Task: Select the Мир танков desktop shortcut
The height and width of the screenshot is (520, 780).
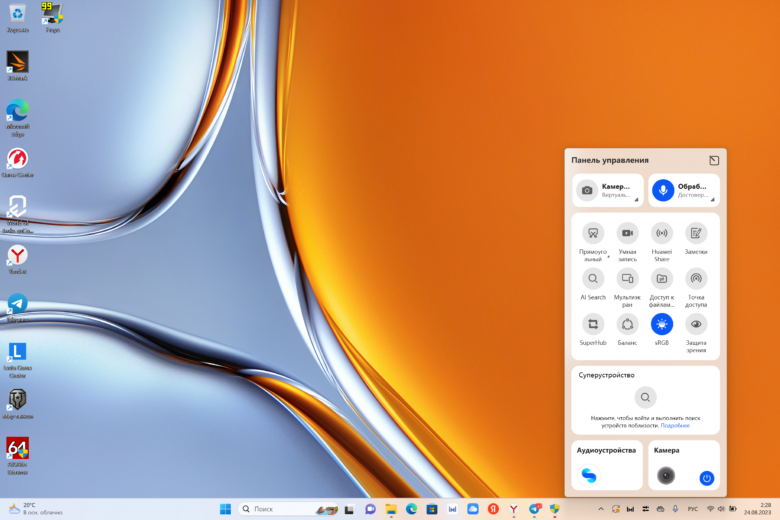Action: point(17,404)
